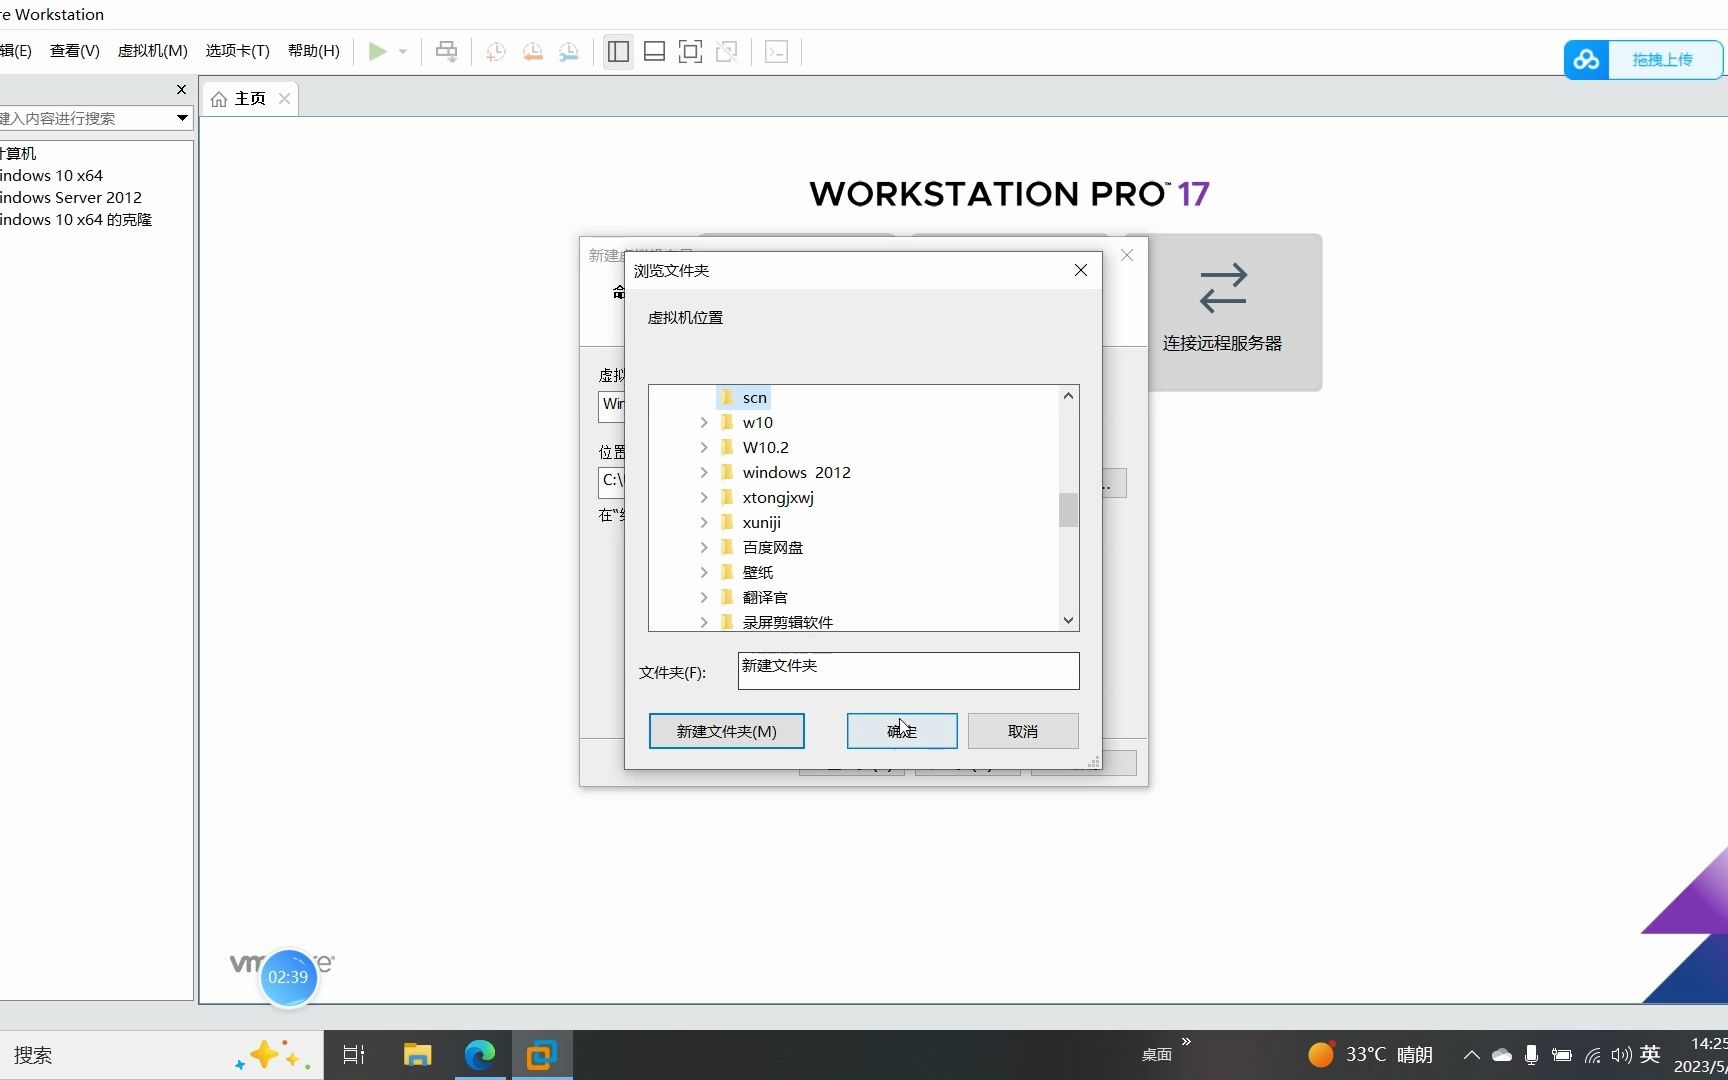Click the folder tree scroll-up arrow

(x=1068, y=396)
